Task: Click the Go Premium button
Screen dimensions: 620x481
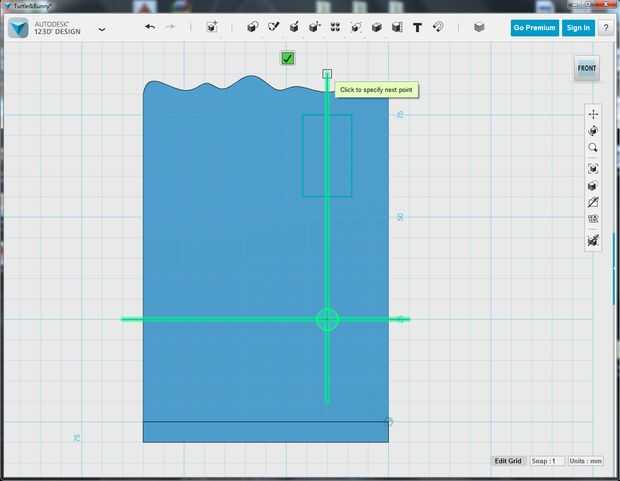Action: (535, 28)
